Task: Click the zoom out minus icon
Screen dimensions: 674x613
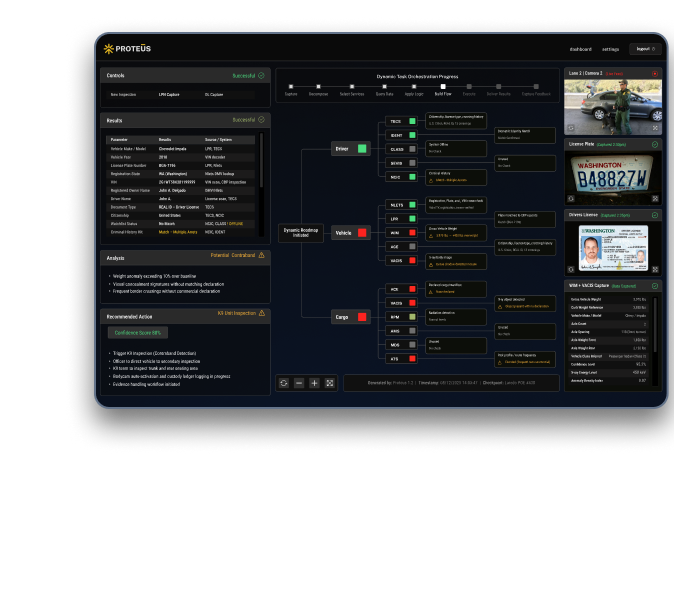Action: [x=299, y=382]
